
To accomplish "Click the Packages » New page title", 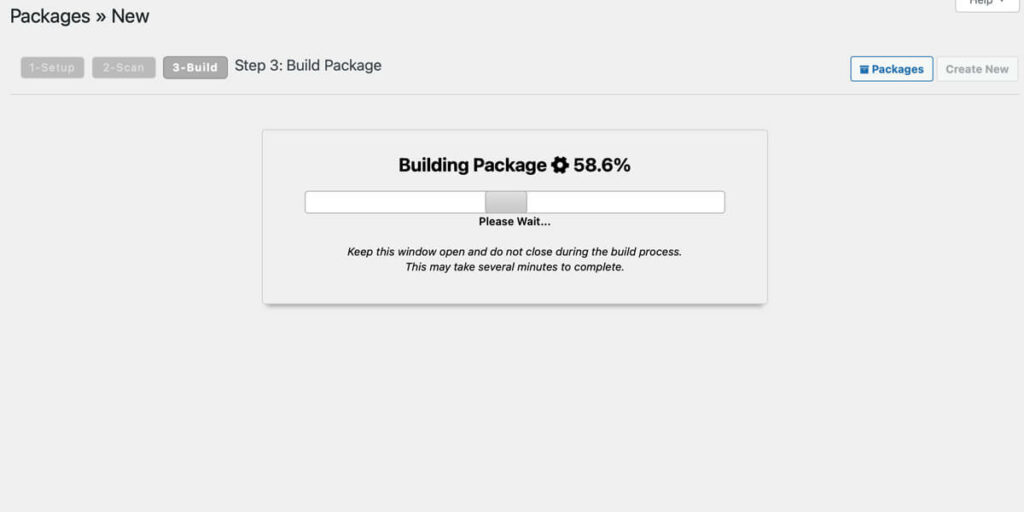I will pos(80,16).
